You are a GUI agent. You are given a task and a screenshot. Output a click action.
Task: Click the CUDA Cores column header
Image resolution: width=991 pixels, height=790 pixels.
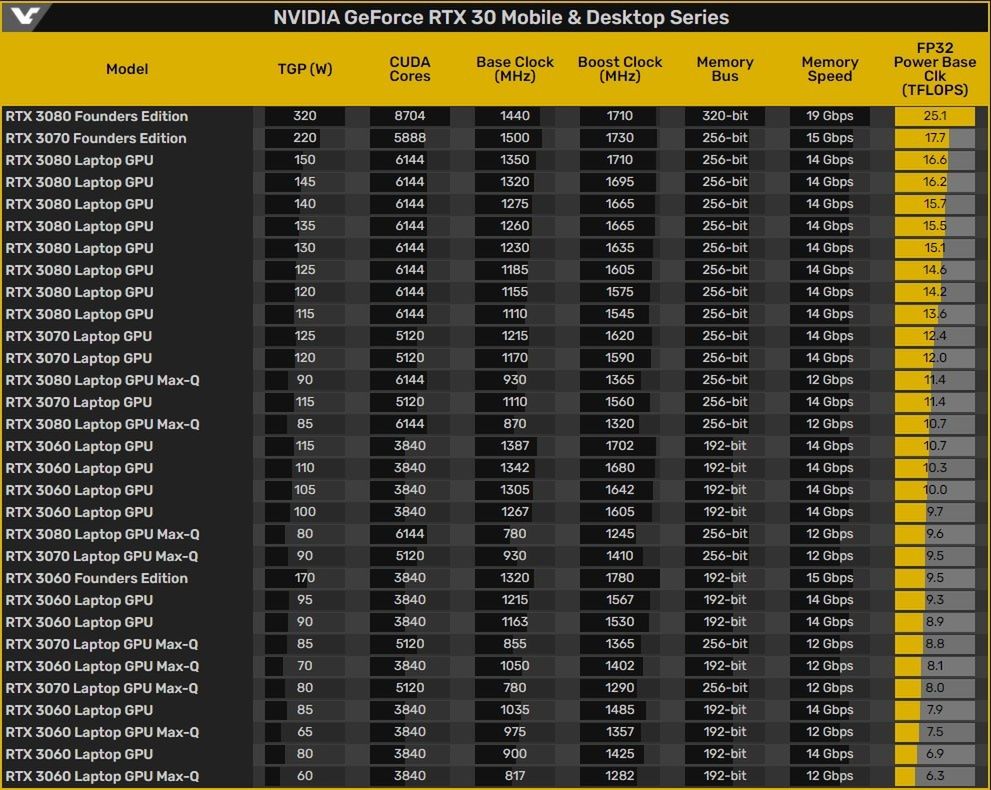coord(410,69)
